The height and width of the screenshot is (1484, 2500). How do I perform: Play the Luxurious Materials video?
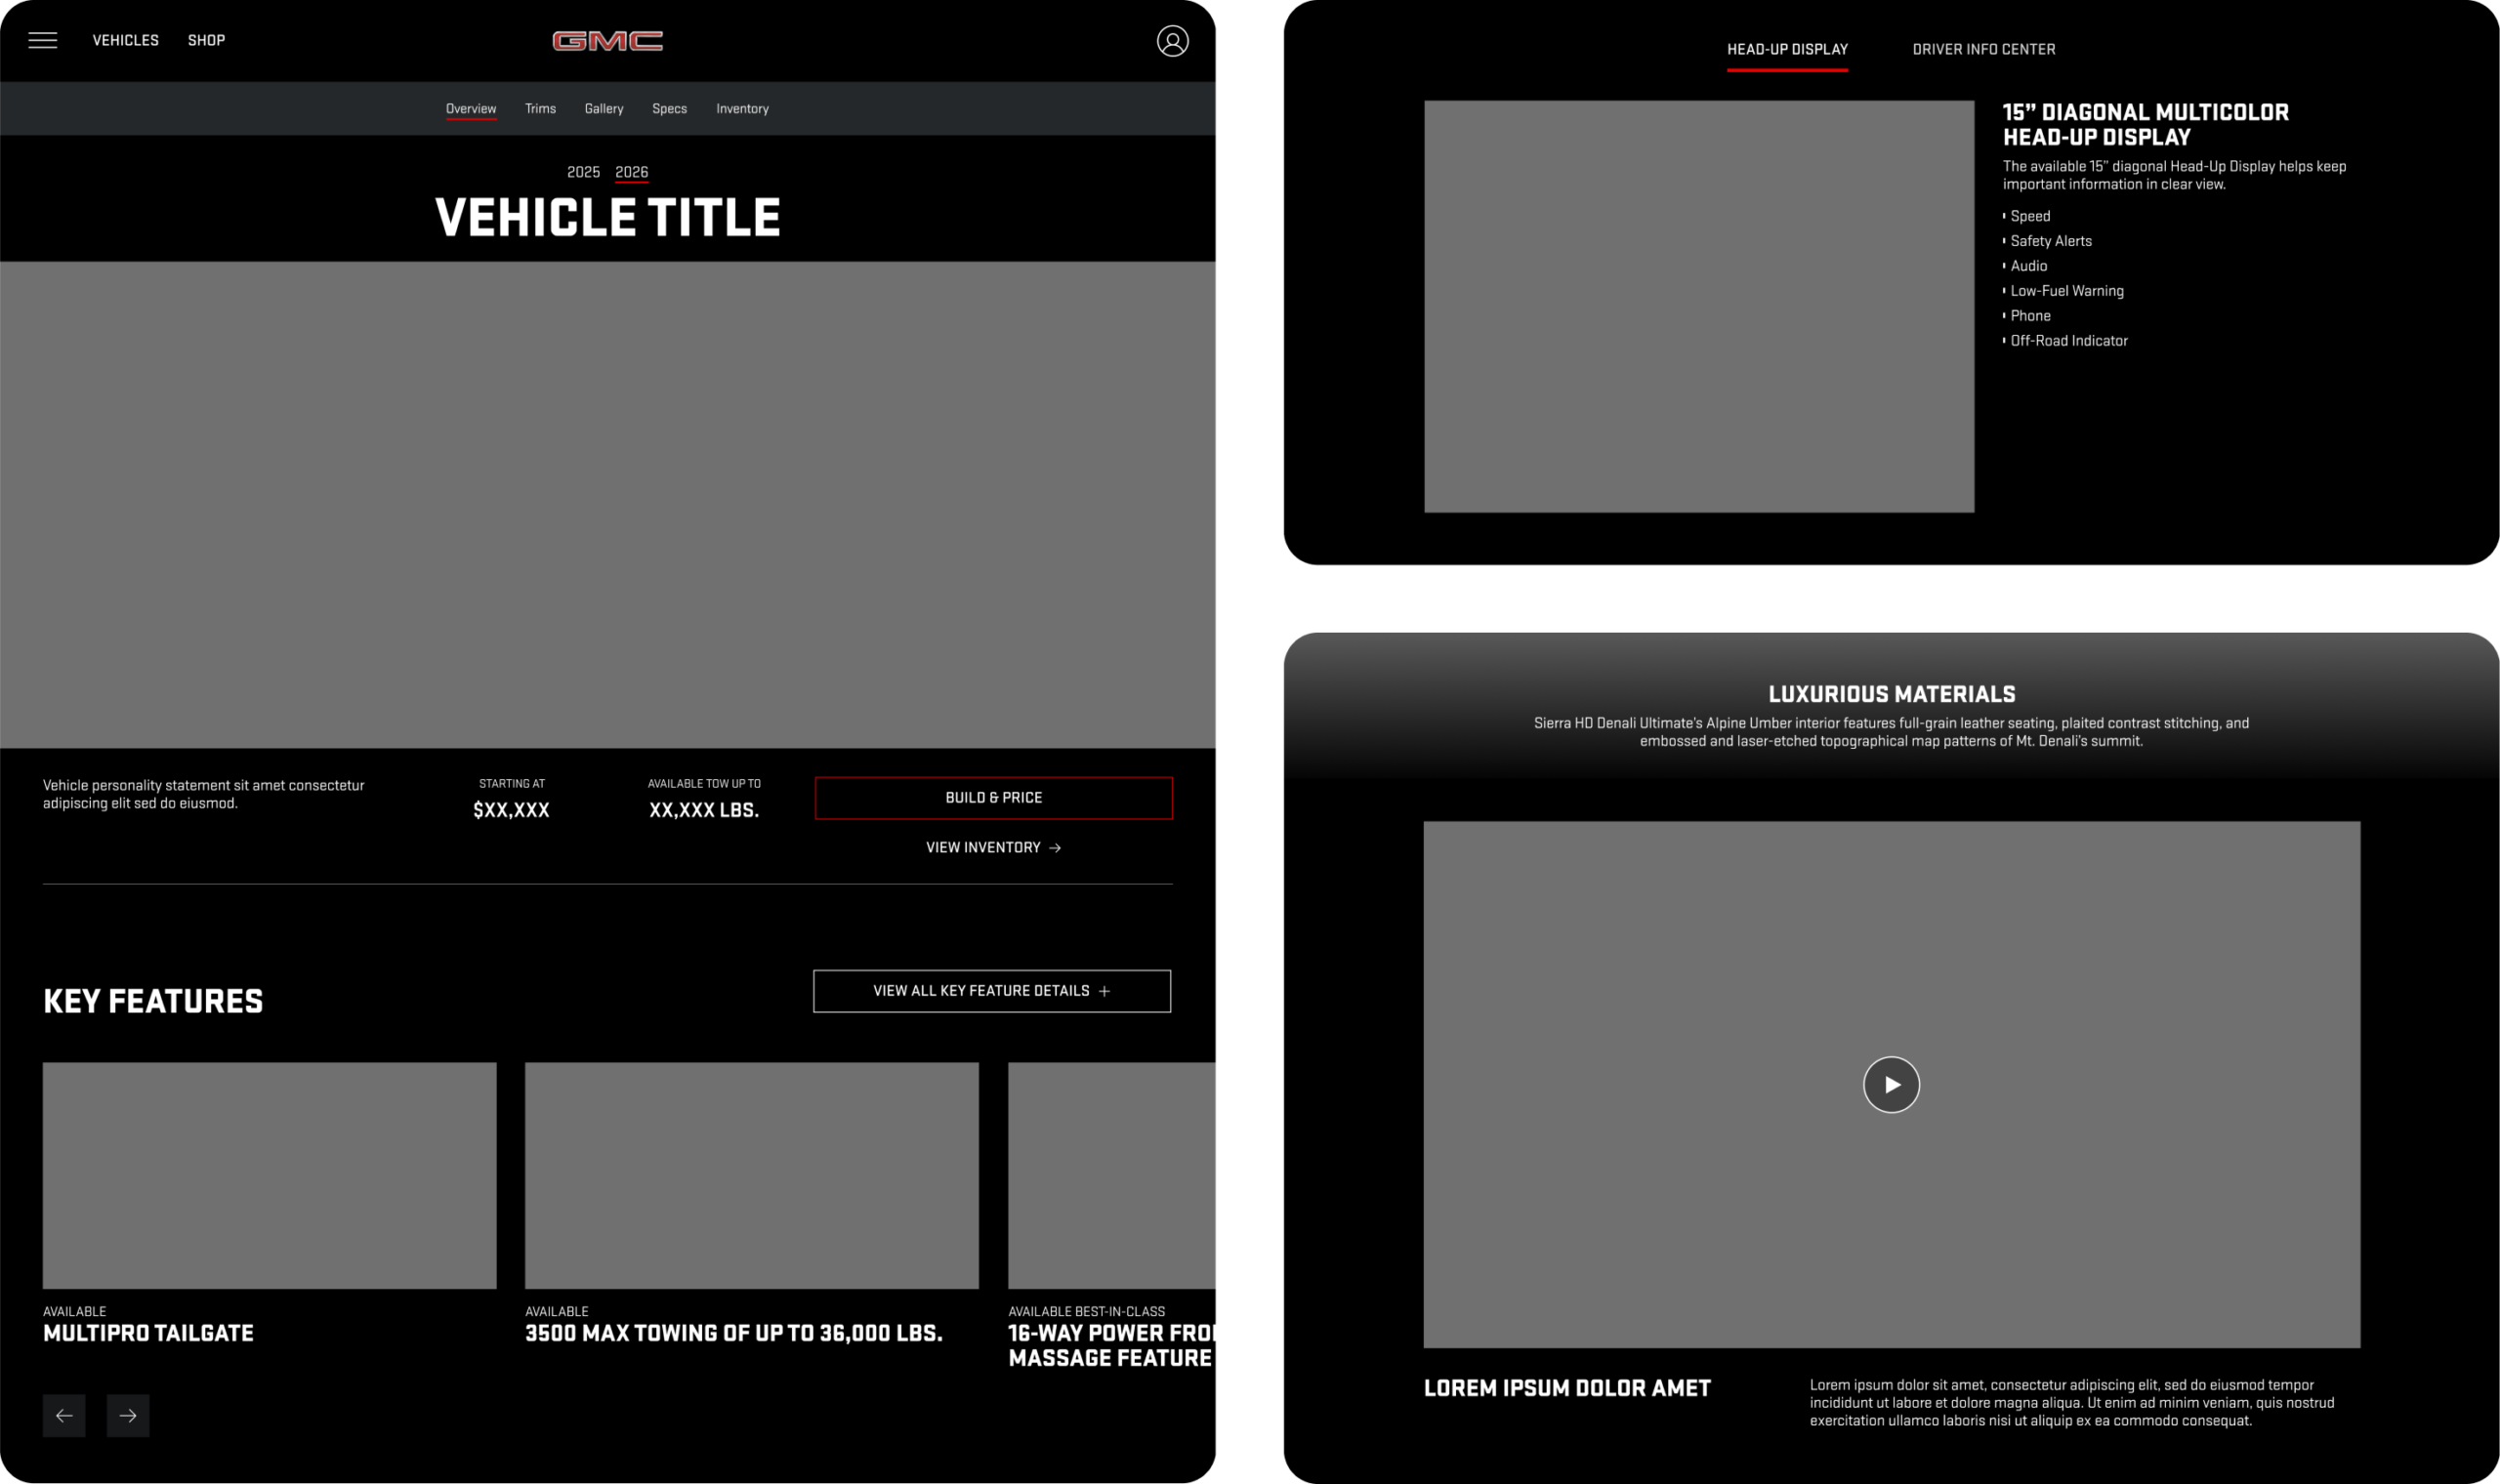coord(1891,1084)
